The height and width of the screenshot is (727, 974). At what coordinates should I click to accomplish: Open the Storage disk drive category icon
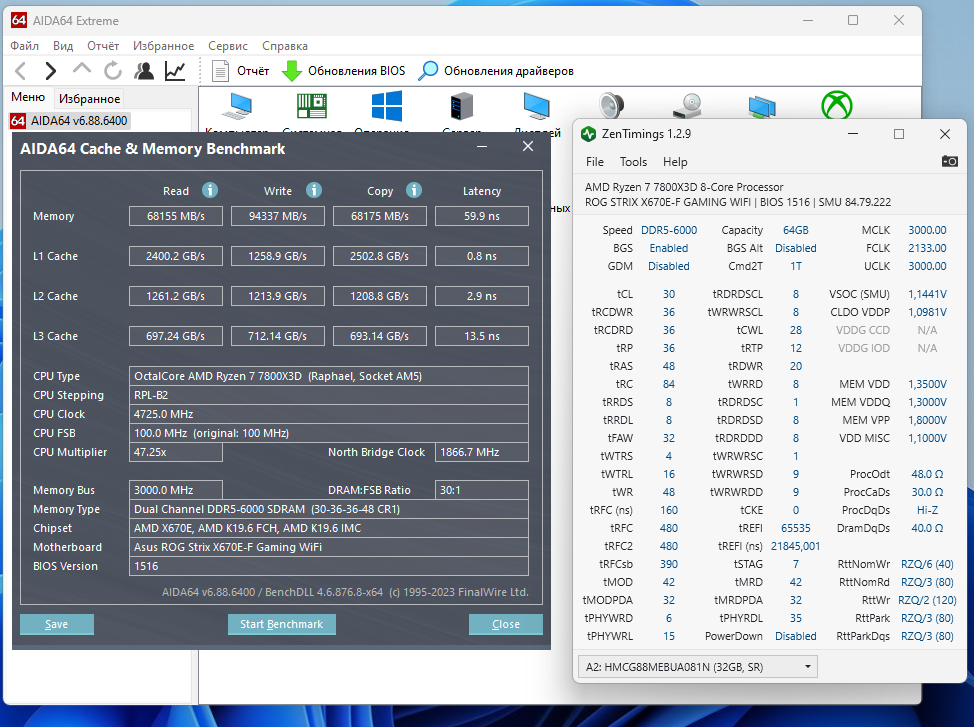687,106
